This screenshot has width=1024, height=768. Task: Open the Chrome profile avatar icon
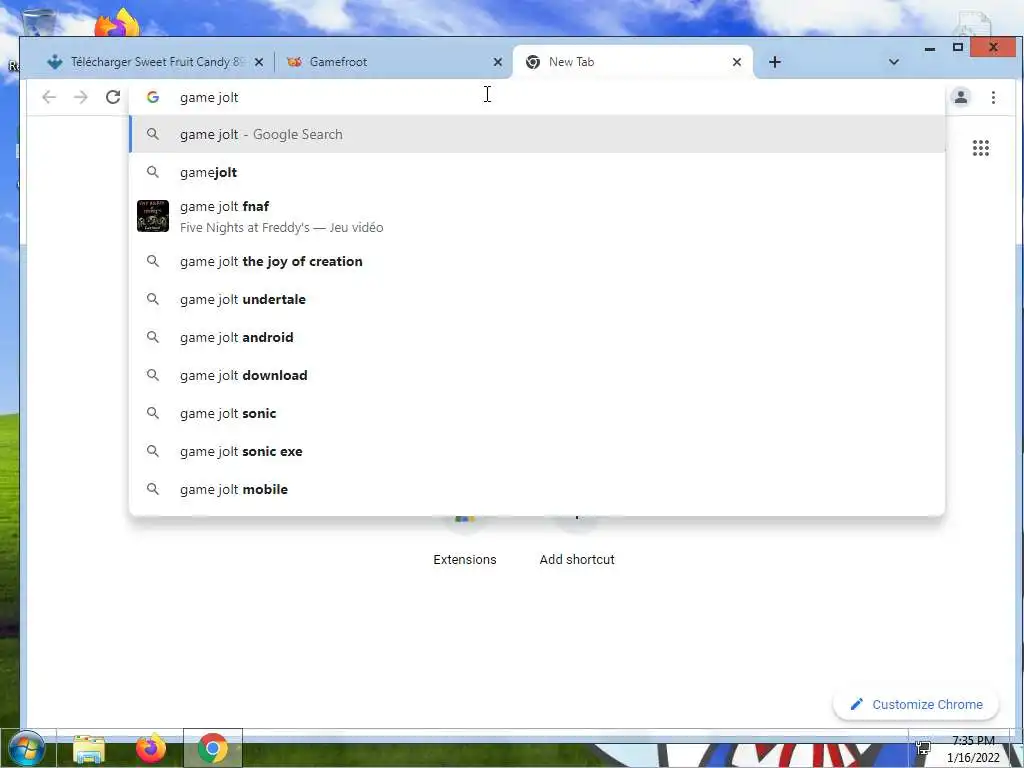pos(961,97)
